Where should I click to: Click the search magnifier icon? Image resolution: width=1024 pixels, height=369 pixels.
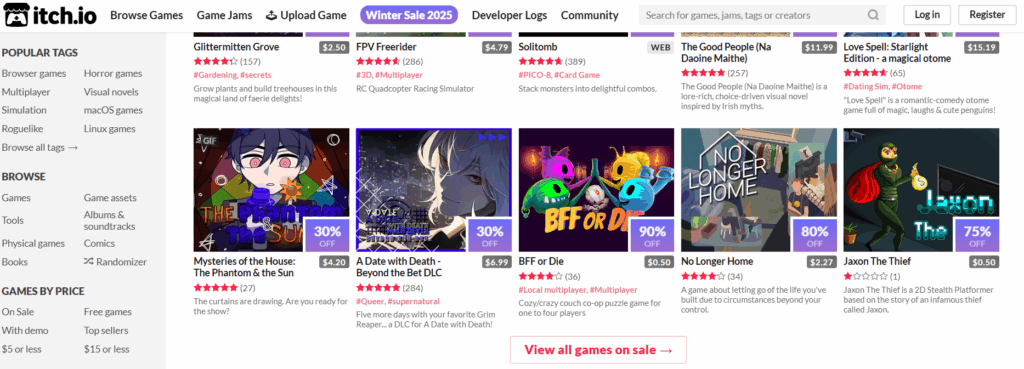(873, 15)
